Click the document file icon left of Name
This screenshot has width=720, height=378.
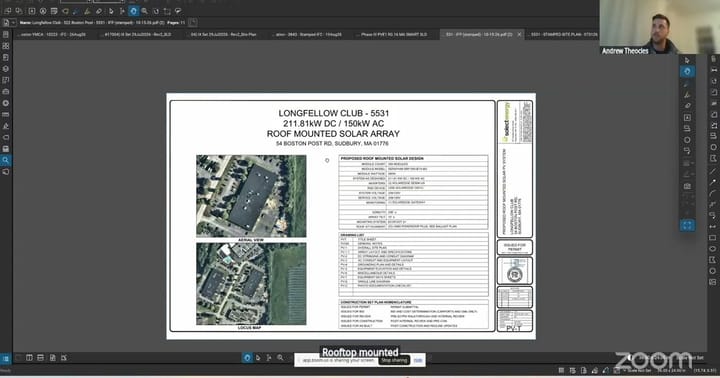[6, 23]
